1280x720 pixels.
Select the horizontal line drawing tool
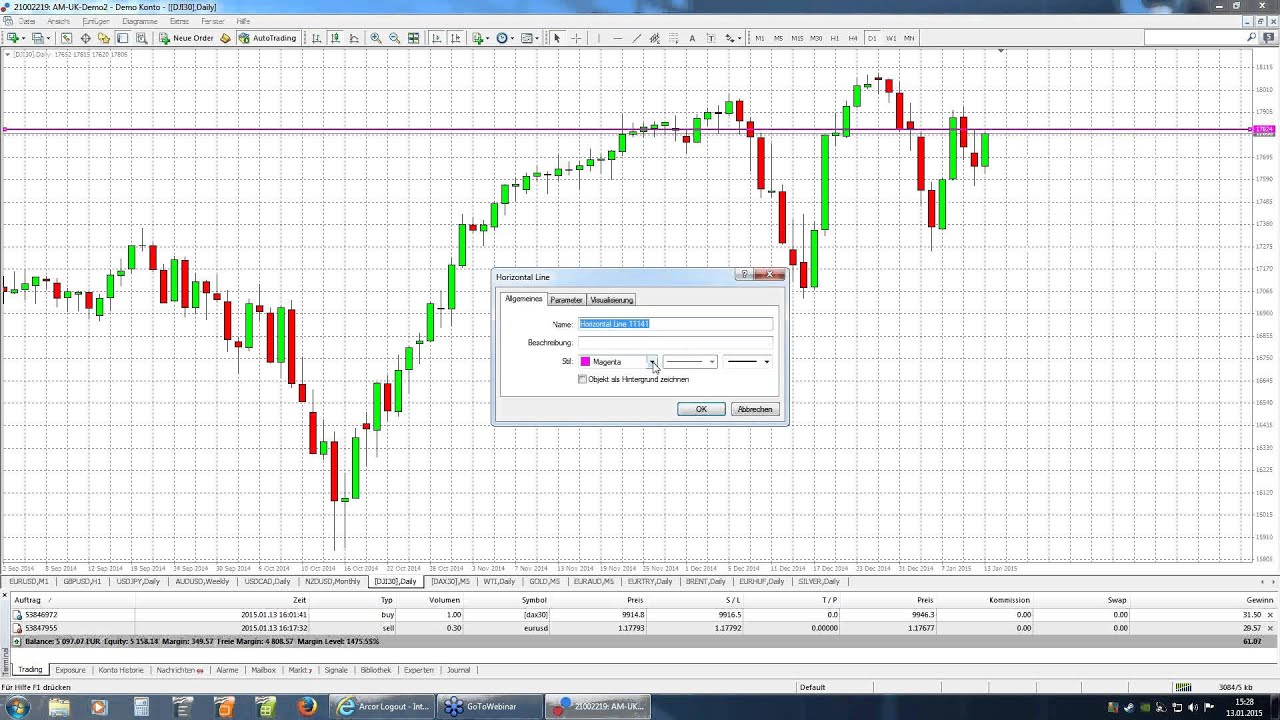point(617,38)
